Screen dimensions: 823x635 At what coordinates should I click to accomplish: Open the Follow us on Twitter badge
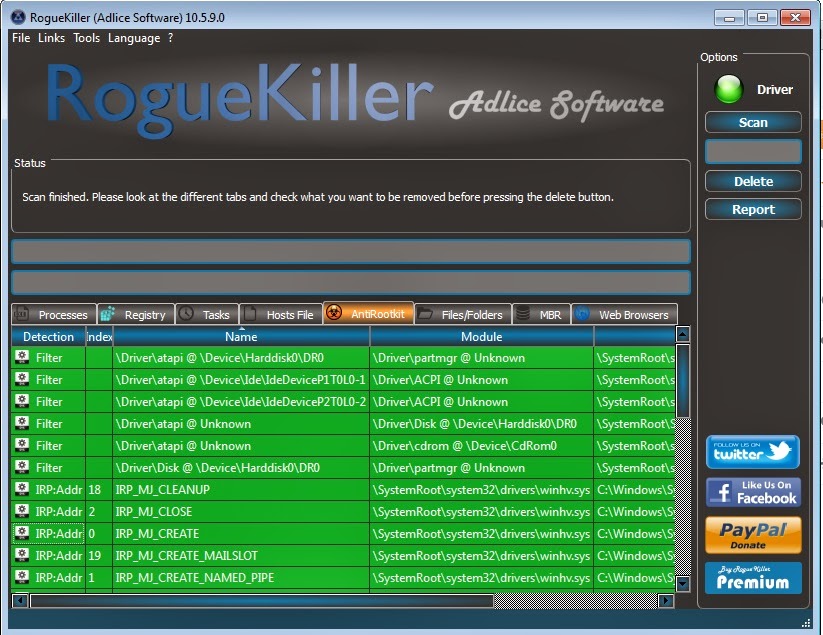753,452
